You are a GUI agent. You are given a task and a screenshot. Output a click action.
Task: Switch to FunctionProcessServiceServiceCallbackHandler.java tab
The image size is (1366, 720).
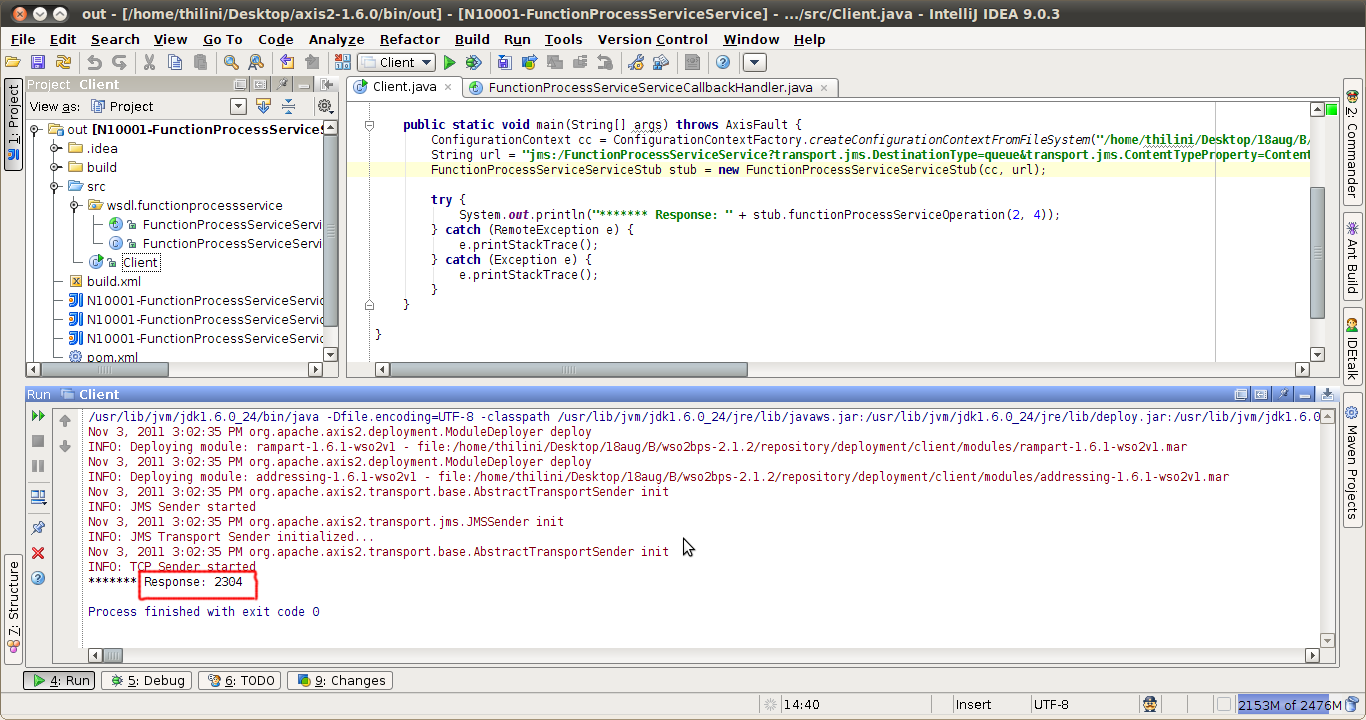point(650,87)
